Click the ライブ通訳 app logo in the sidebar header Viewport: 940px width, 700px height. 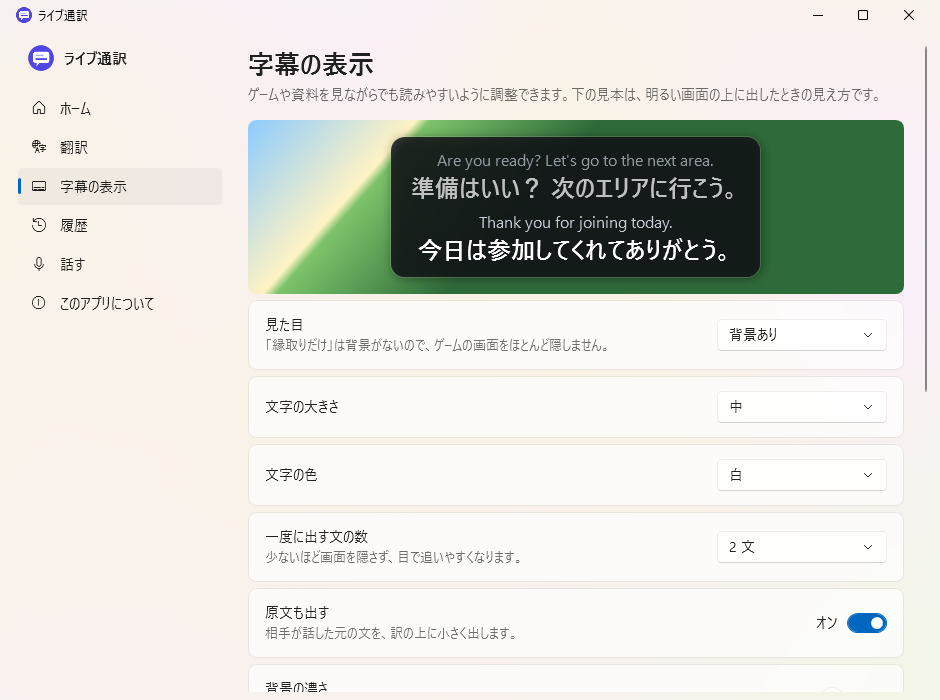click(41, 58)
